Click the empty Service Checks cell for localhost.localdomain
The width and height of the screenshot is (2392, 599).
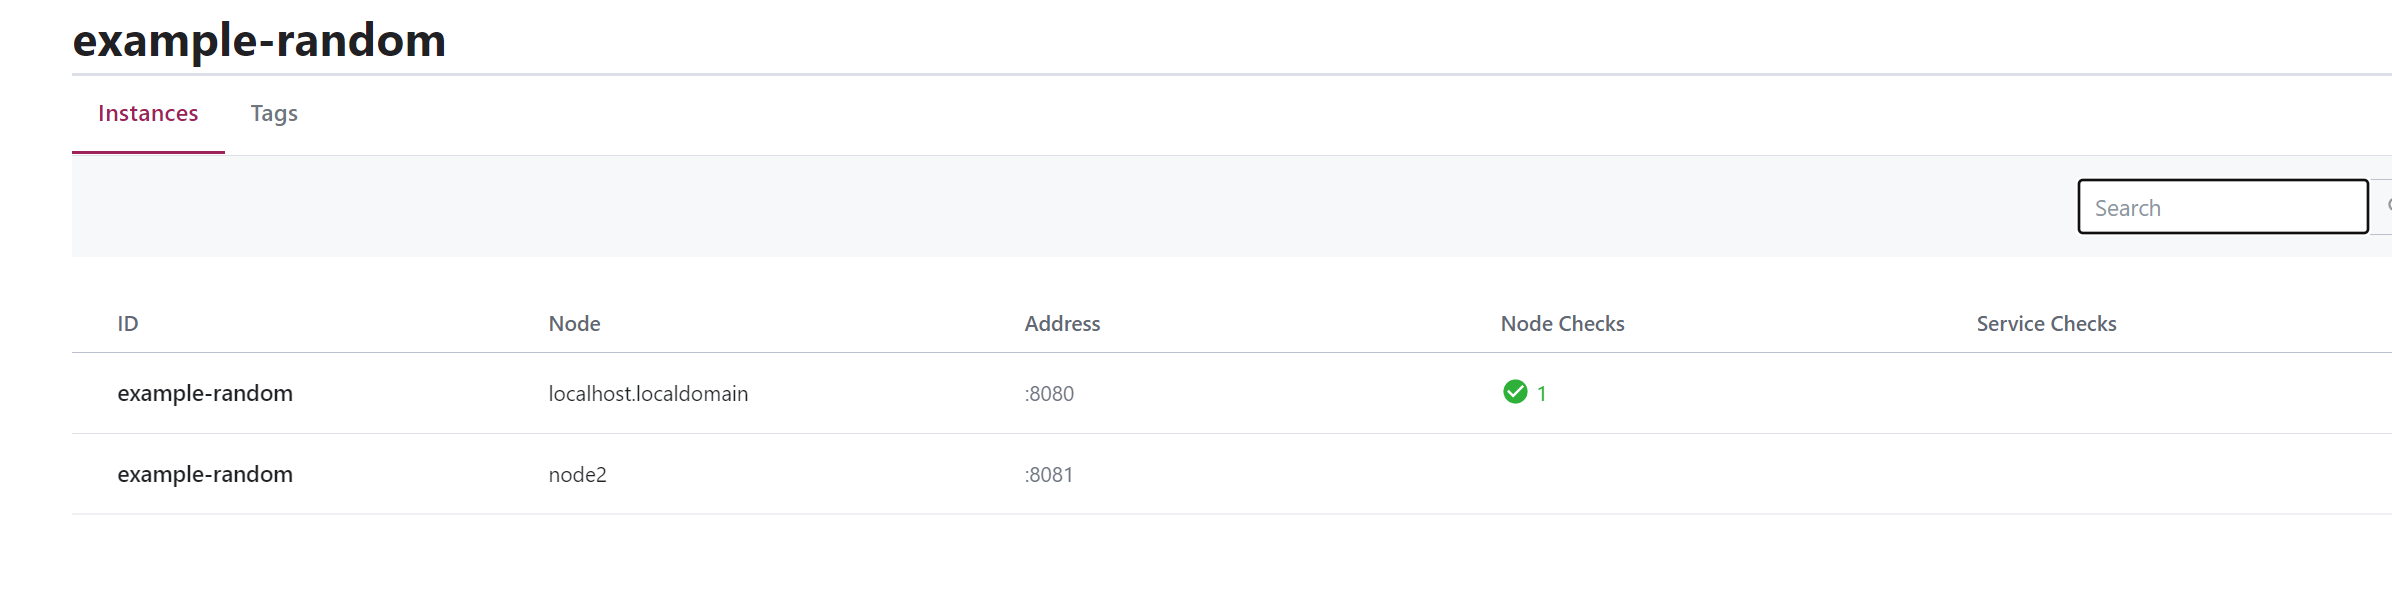(2180, 394)
